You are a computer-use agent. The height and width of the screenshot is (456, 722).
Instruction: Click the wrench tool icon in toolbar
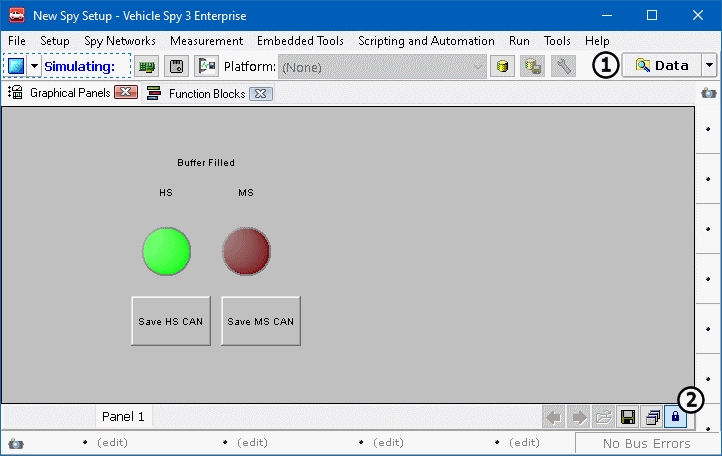563,66
